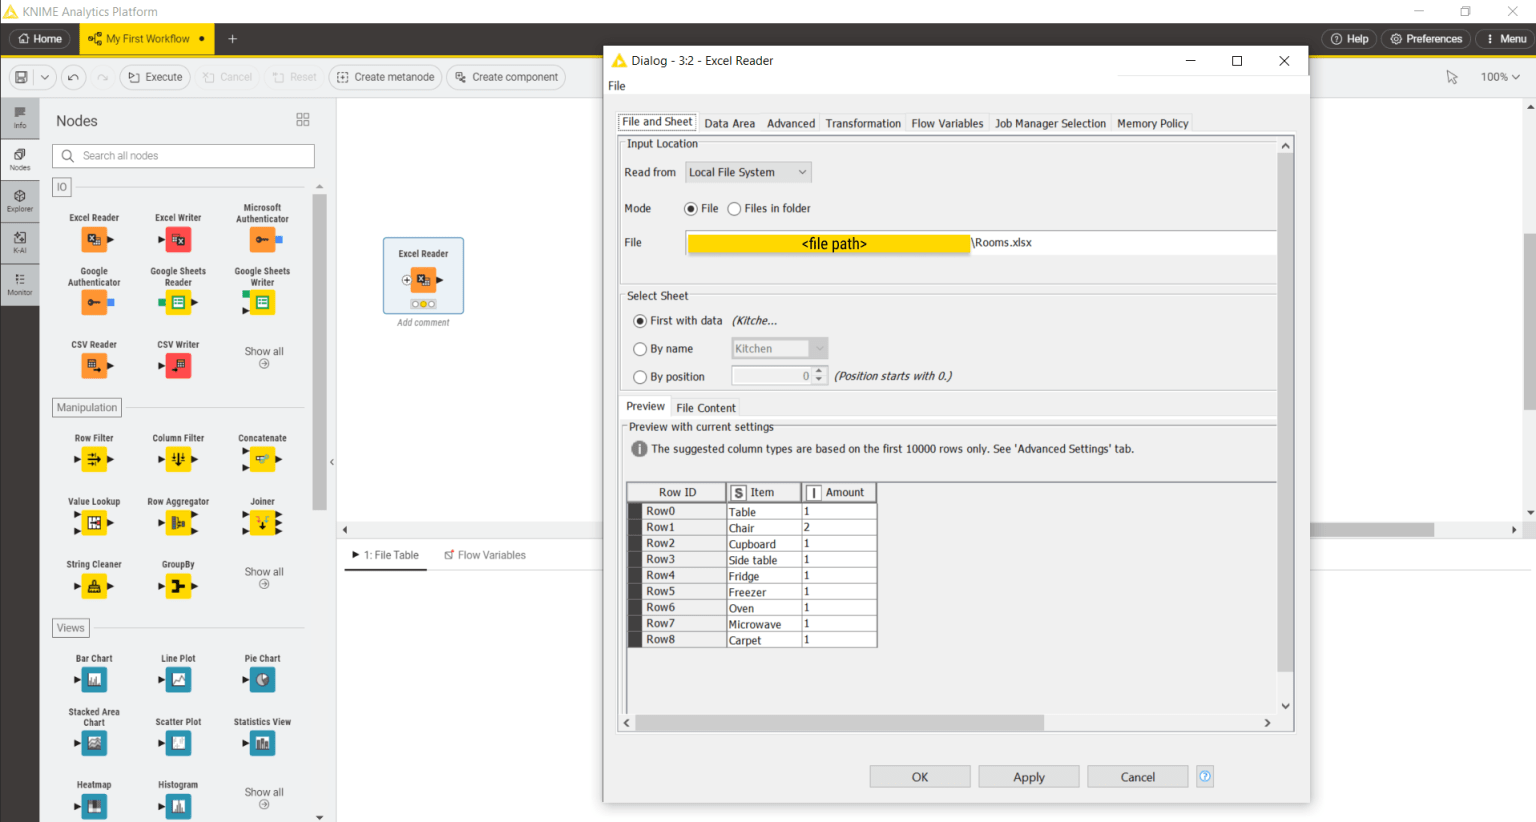The height and width of the screenshot is (822, 1536).
Task: Switch to the Data Area tab
Action: click(729, 123)
